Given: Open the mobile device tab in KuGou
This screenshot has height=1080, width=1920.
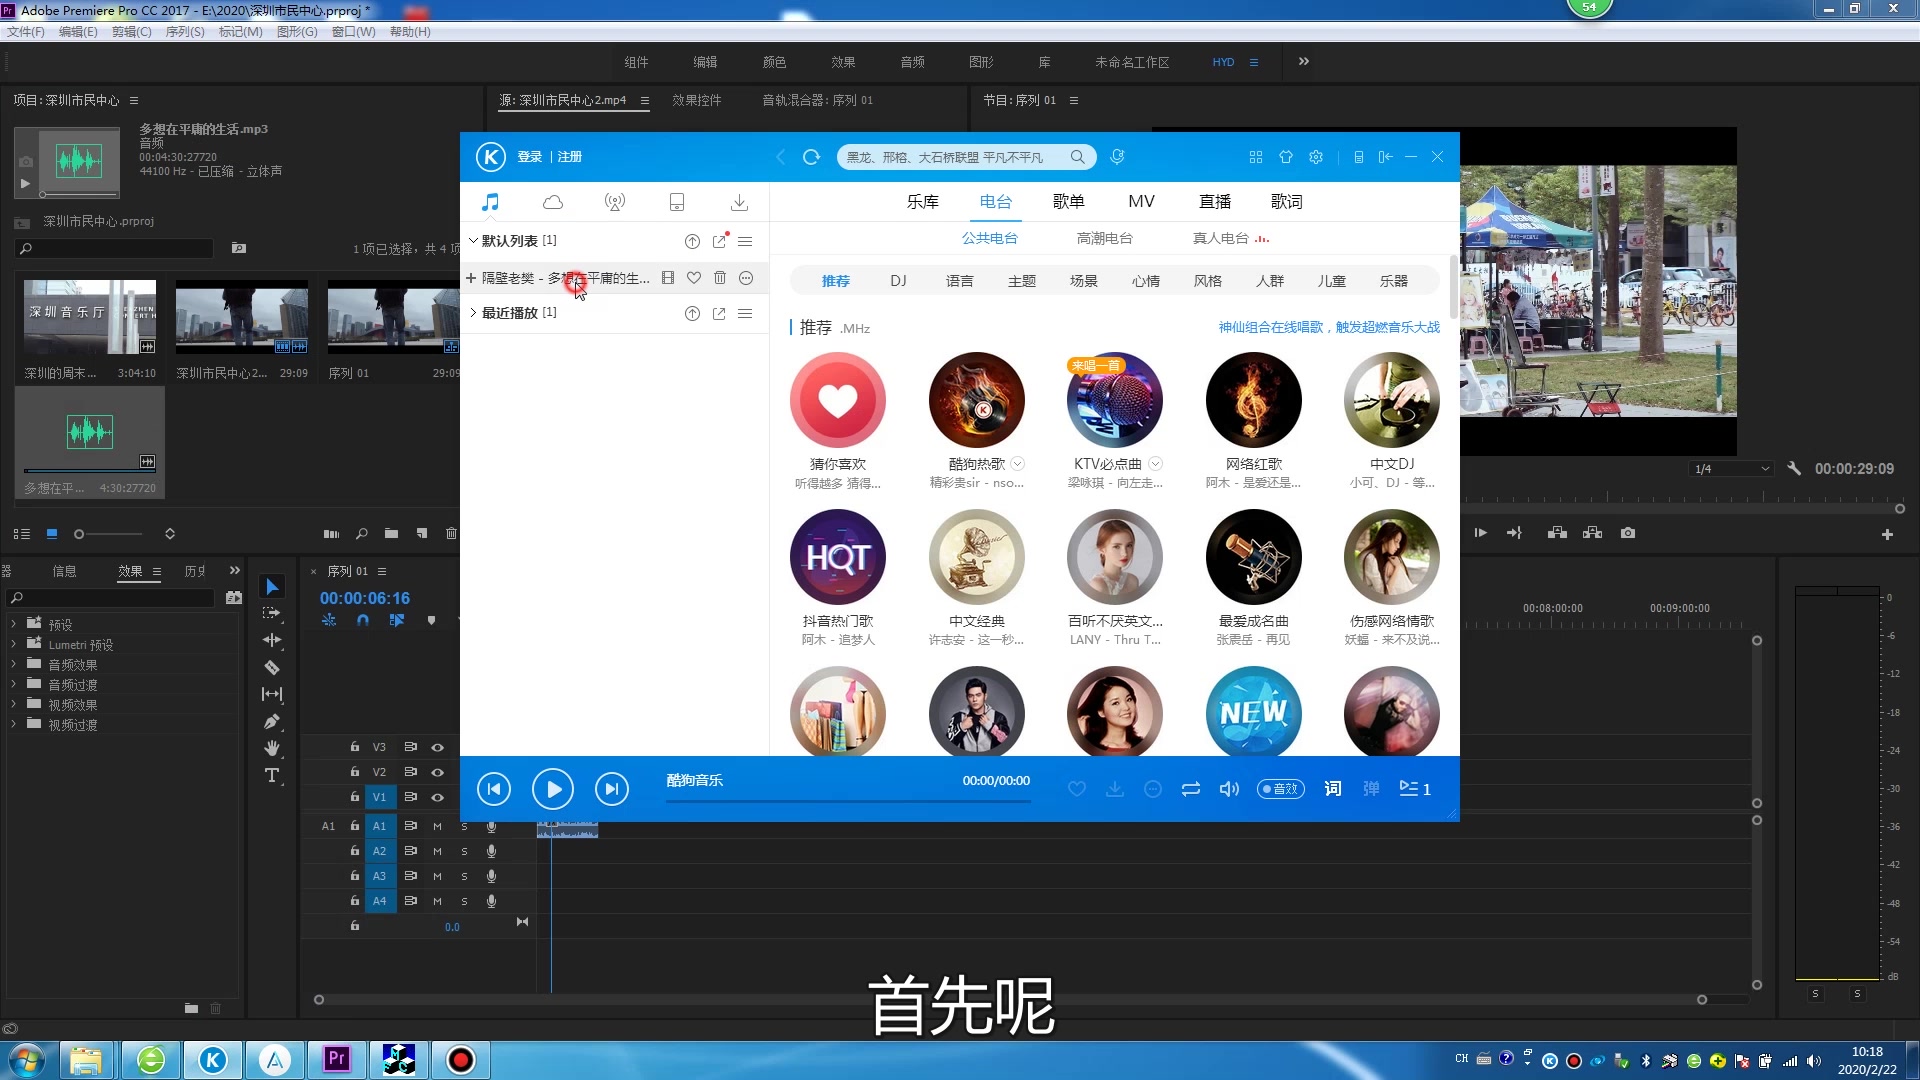Looking at the screenshot, I should coord(677,202).
